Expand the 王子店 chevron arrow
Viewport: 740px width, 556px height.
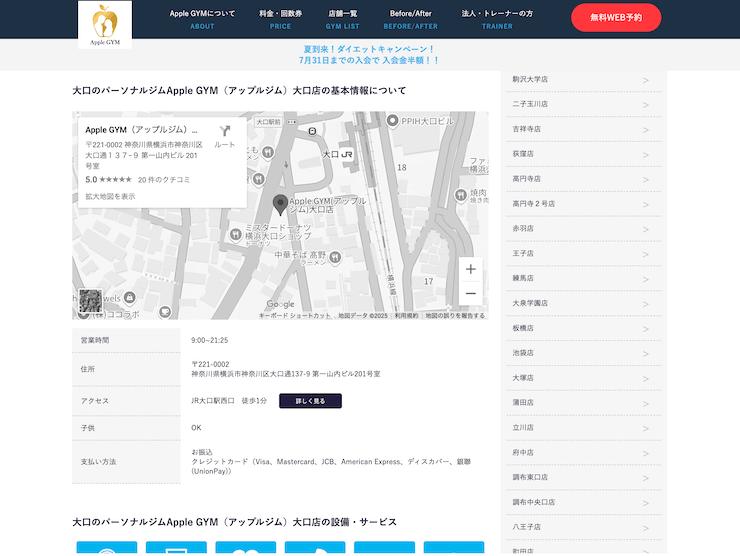[x=646, y=254]
